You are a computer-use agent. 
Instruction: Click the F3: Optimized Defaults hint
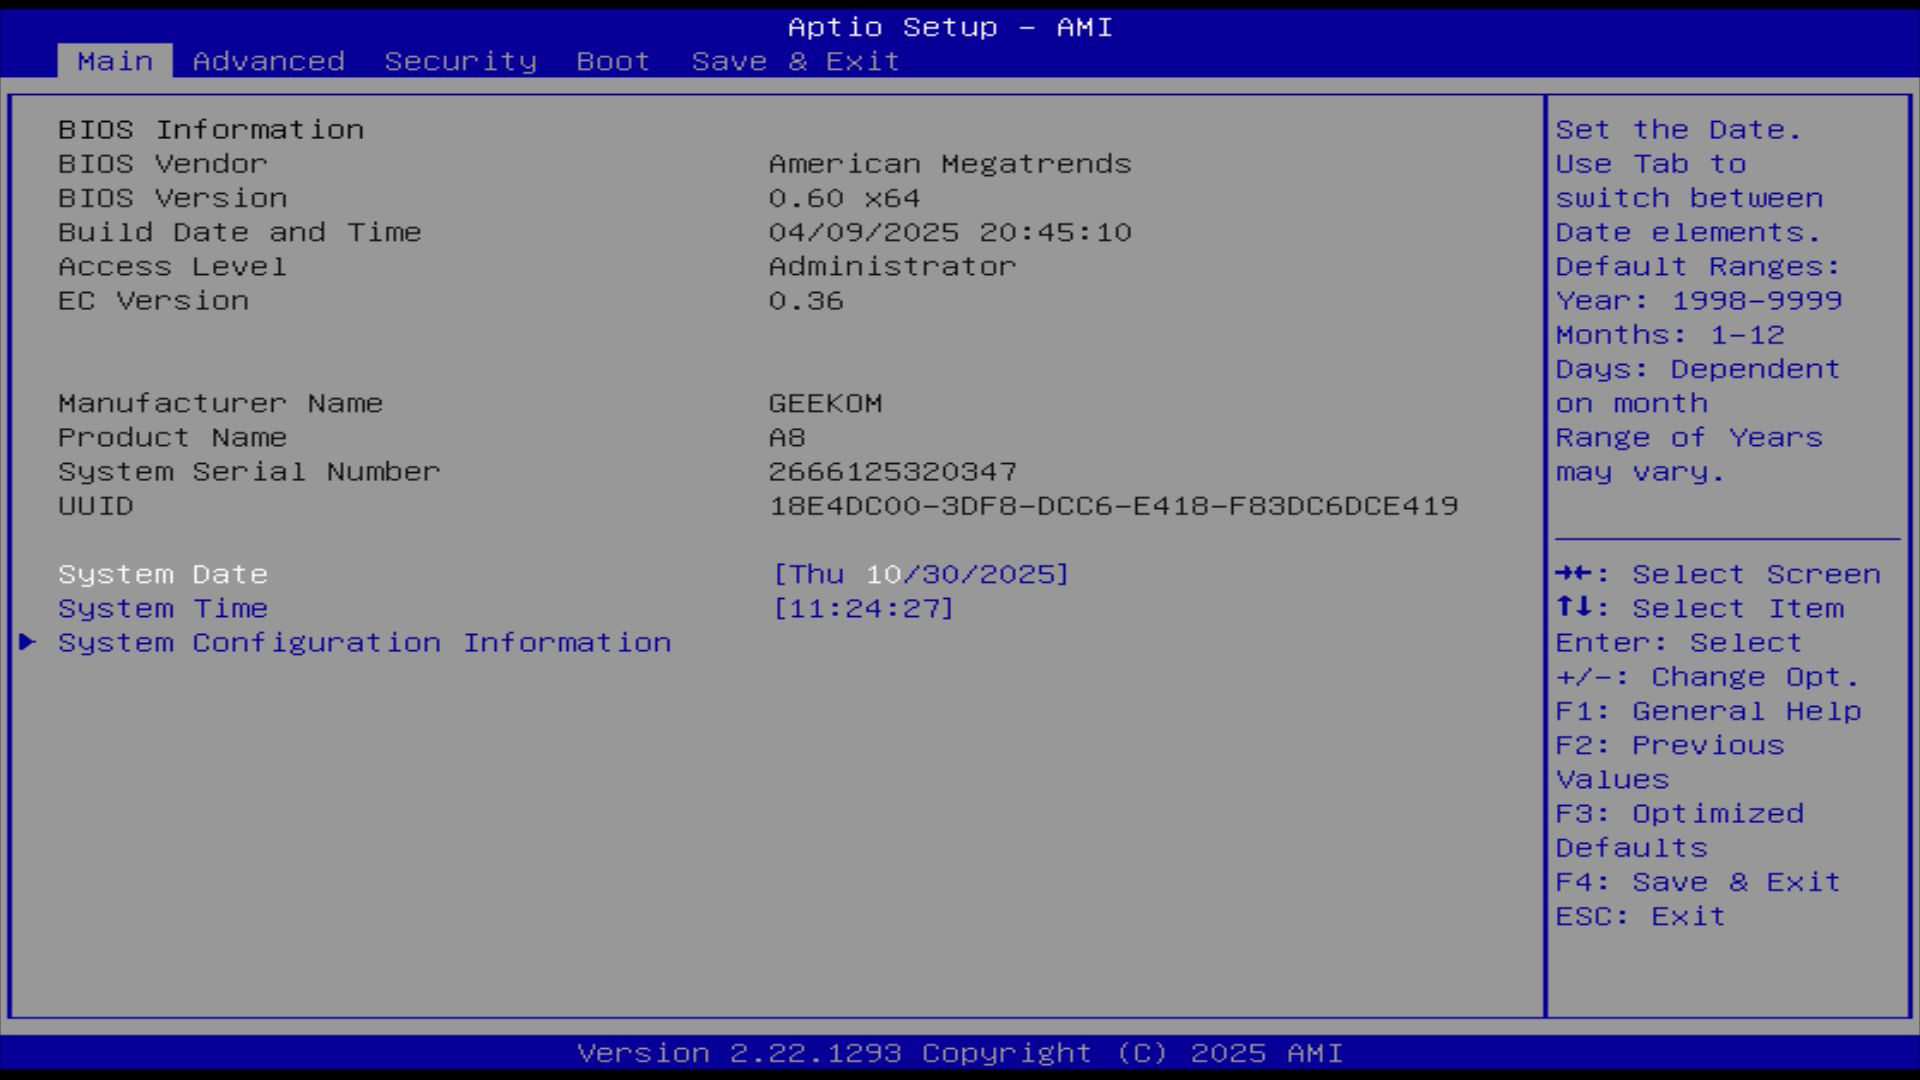pos(1680,814)
